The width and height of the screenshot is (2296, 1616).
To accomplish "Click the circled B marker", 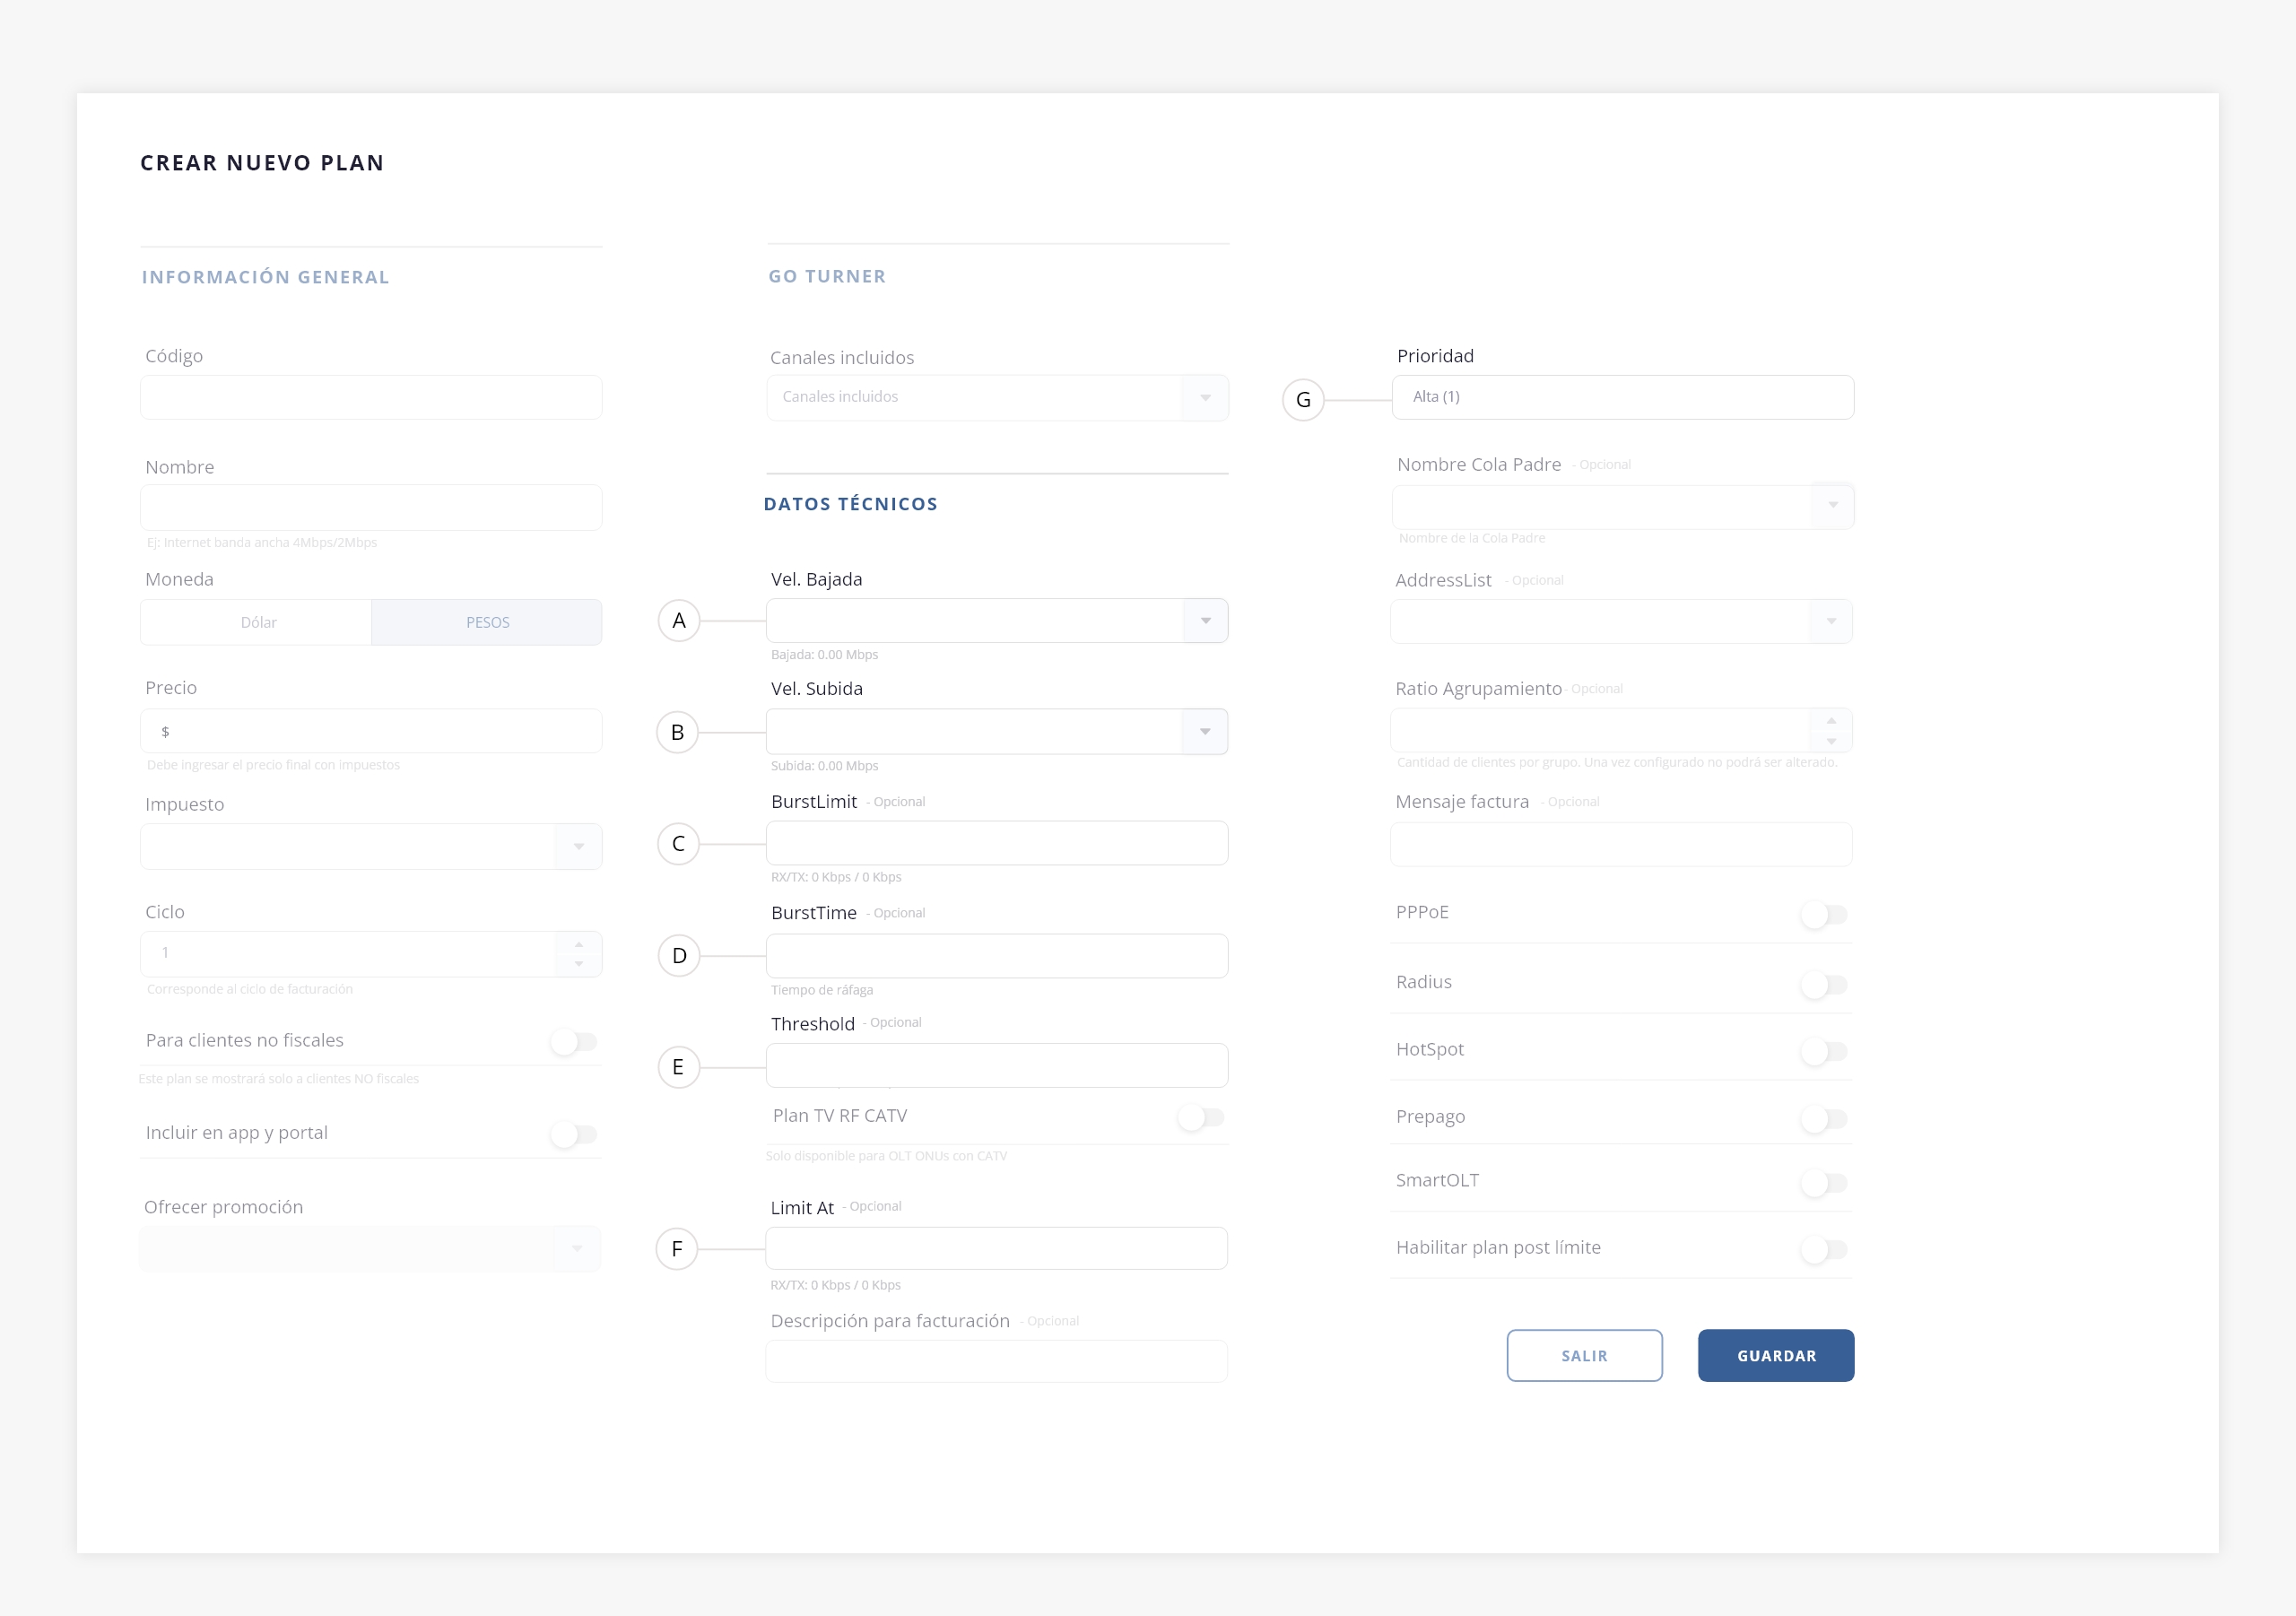I will point(677,732).
